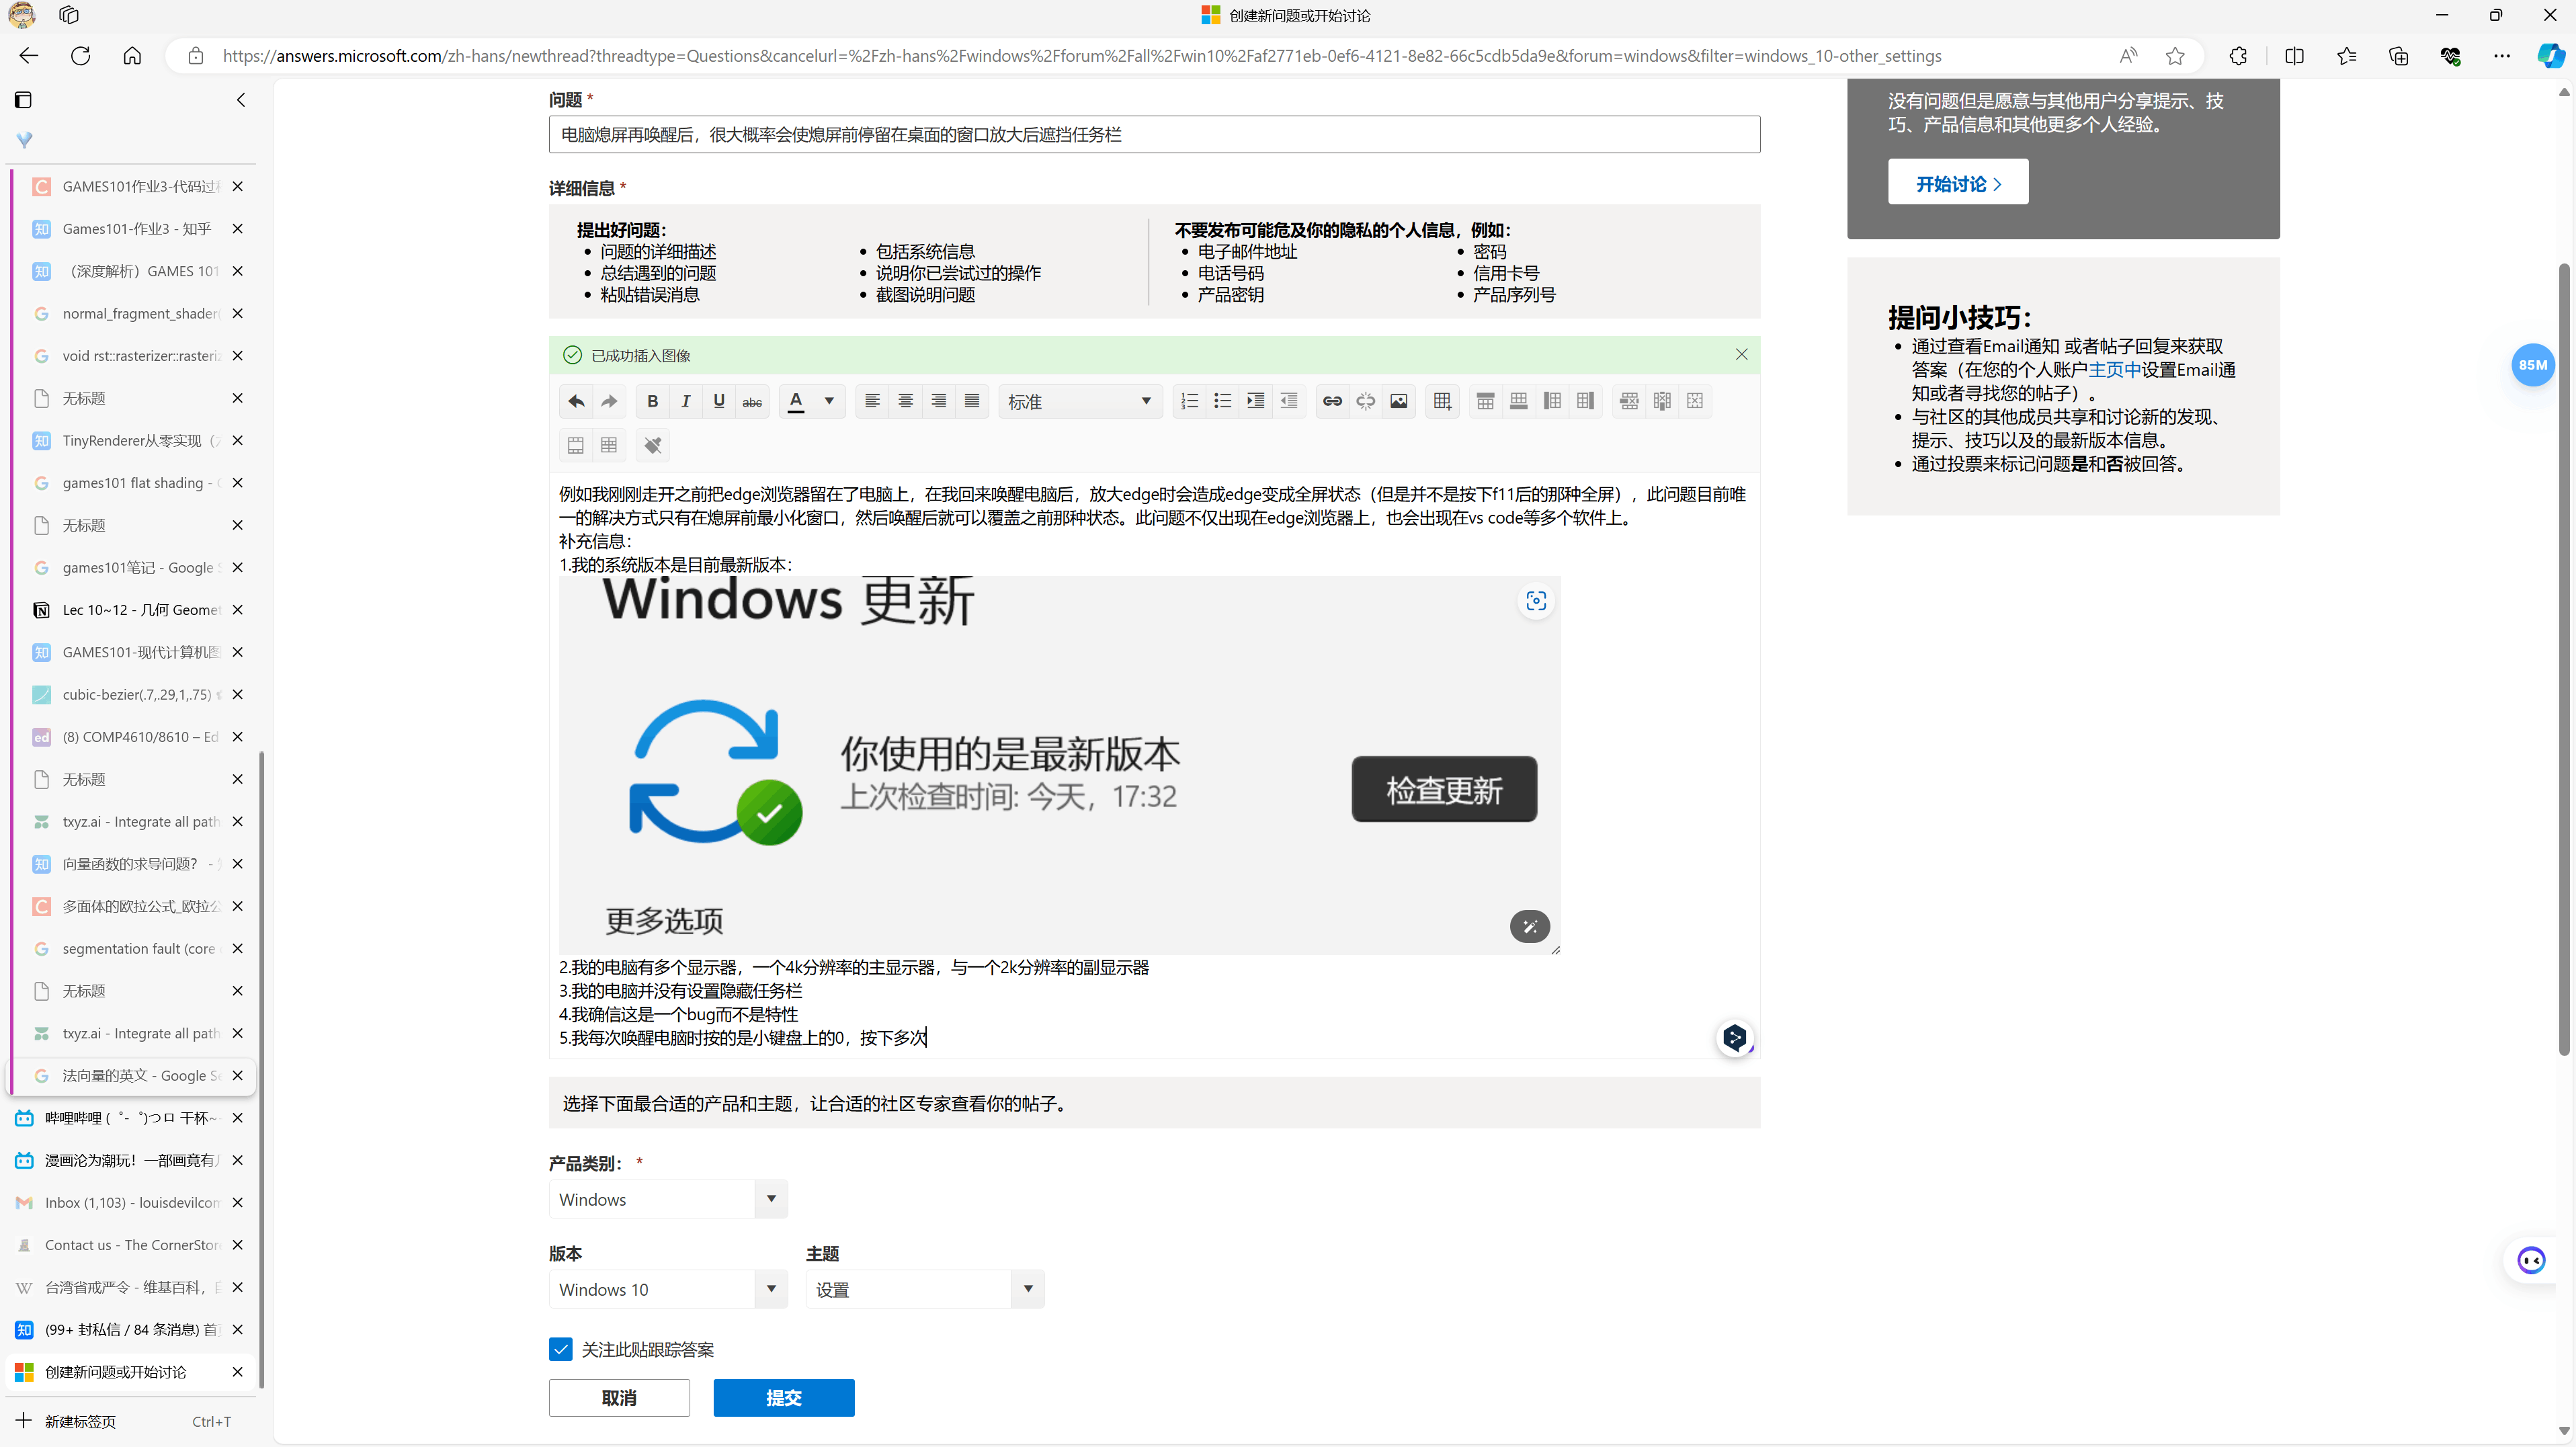Switch to the 哔哩哔哩 tab
This screenshot has height=1447, width=2576.
pyautogui.click(x=130, y=1118)
